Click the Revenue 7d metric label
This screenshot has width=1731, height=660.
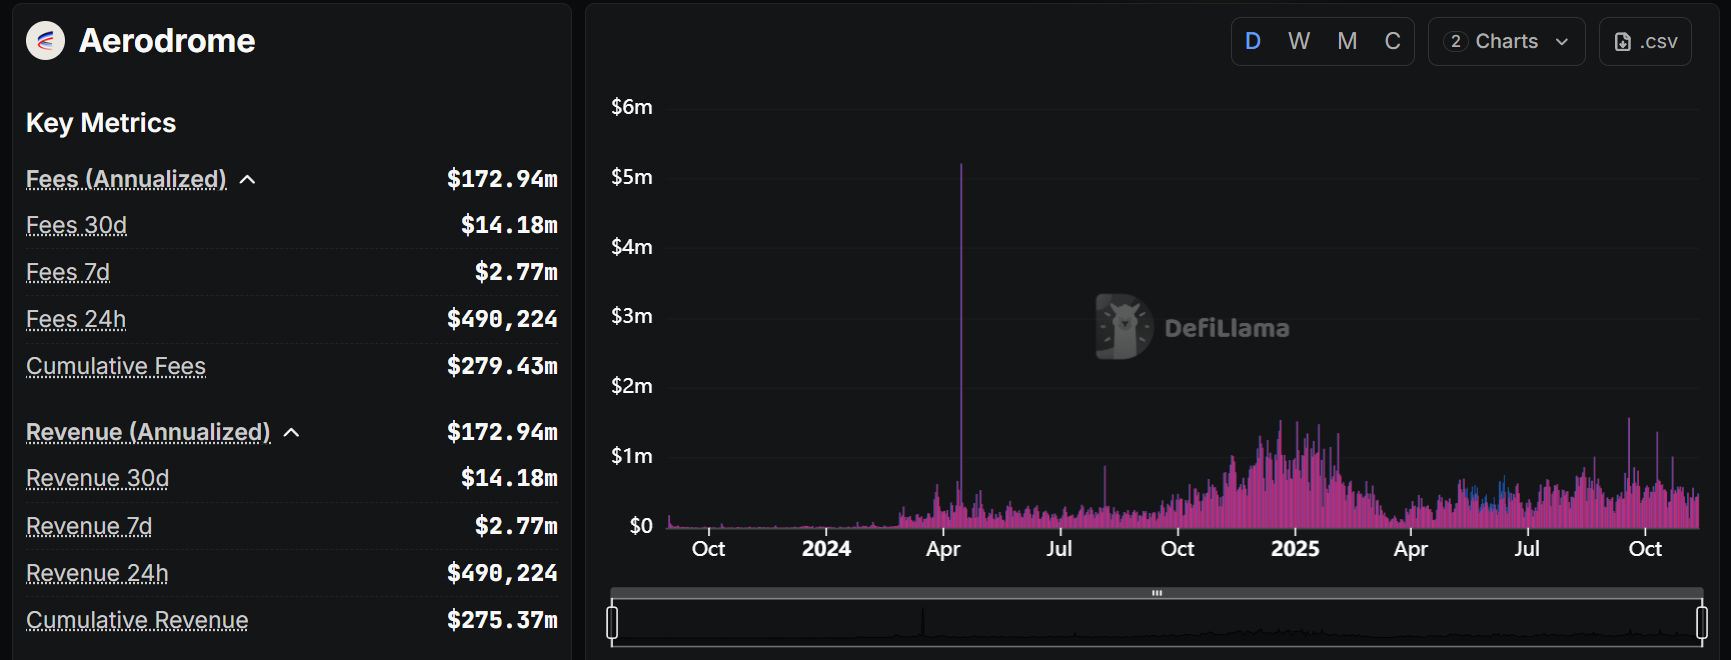(89, 526)
